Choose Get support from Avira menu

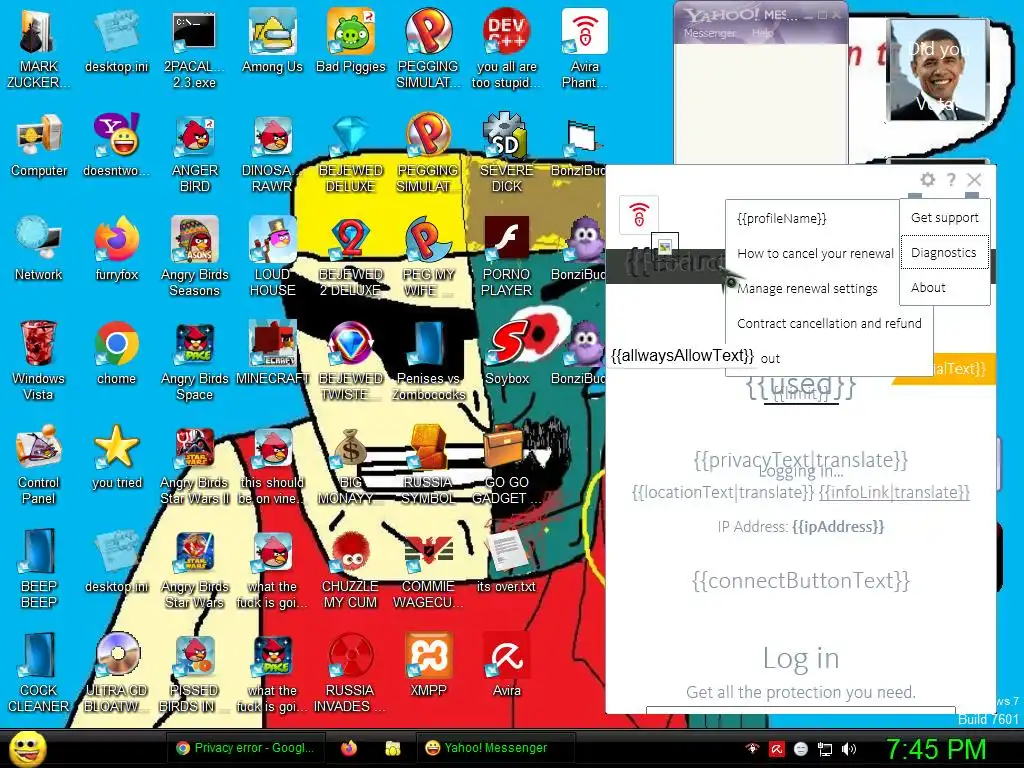pos(944,217)
